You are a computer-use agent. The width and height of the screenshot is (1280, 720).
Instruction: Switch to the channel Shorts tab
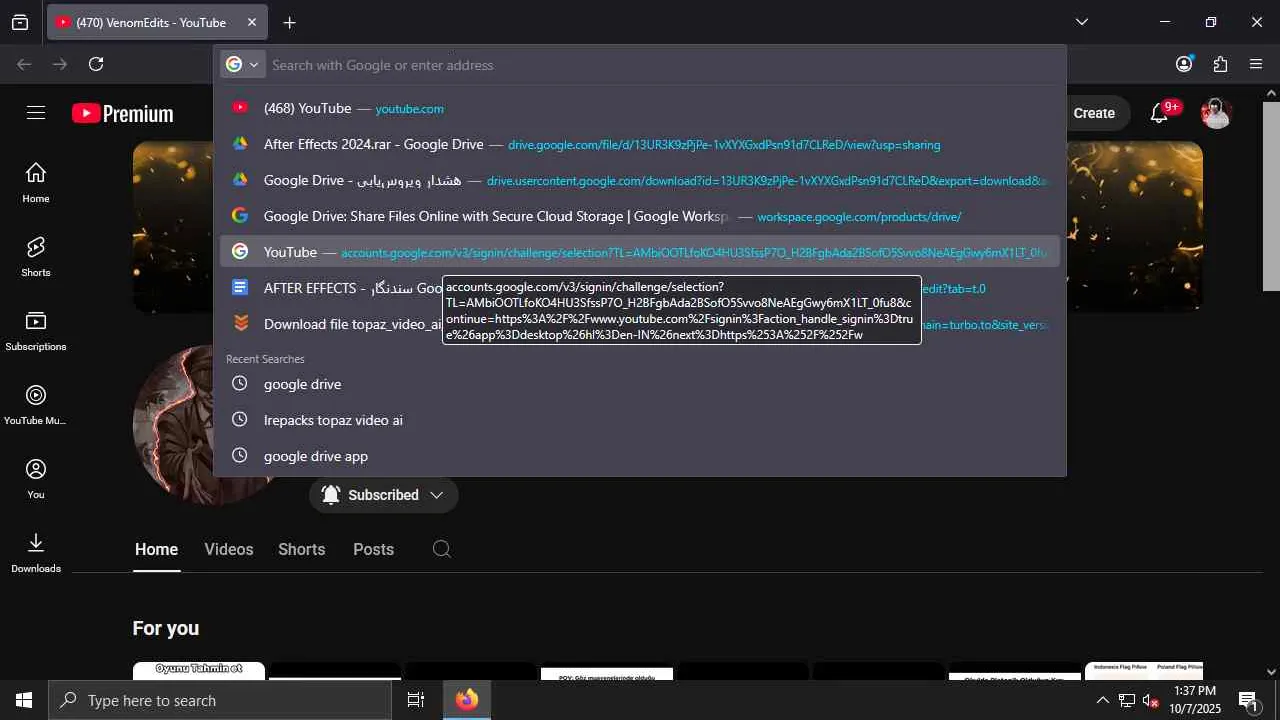point(301,549)
